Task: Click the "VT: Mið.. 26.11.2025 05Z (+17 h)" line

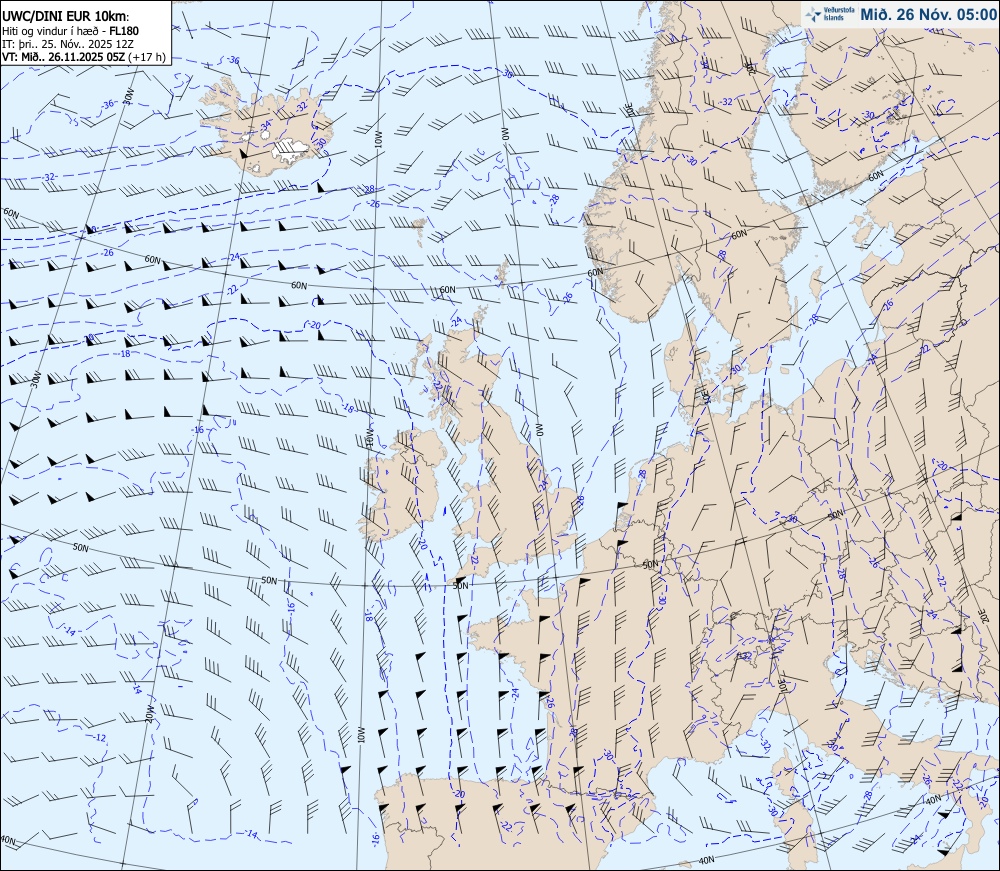Action: point(84,57)
